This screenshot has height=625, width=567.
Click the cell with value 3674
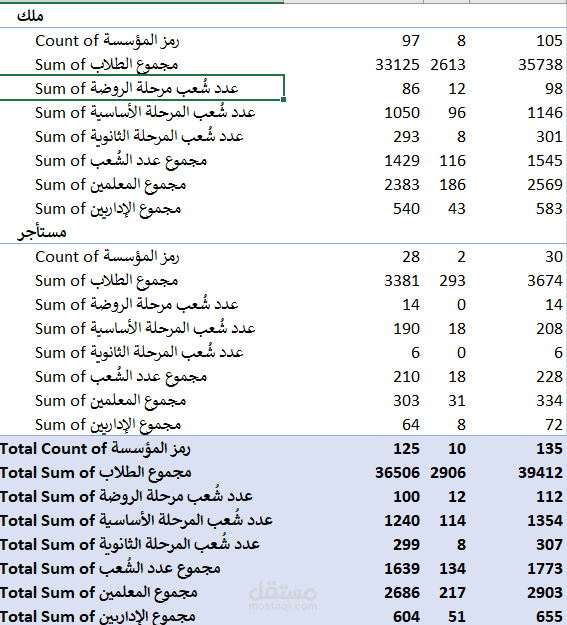pos(545,281)
